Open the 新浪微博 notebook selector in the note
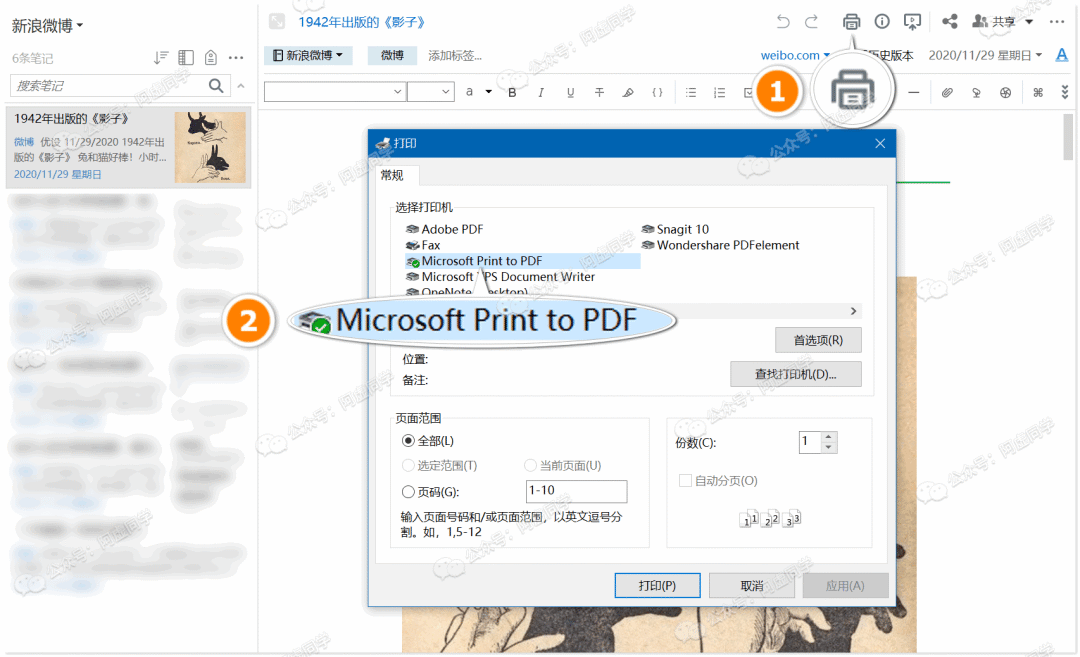1080x657 pixels. click(x=308, y=55)
